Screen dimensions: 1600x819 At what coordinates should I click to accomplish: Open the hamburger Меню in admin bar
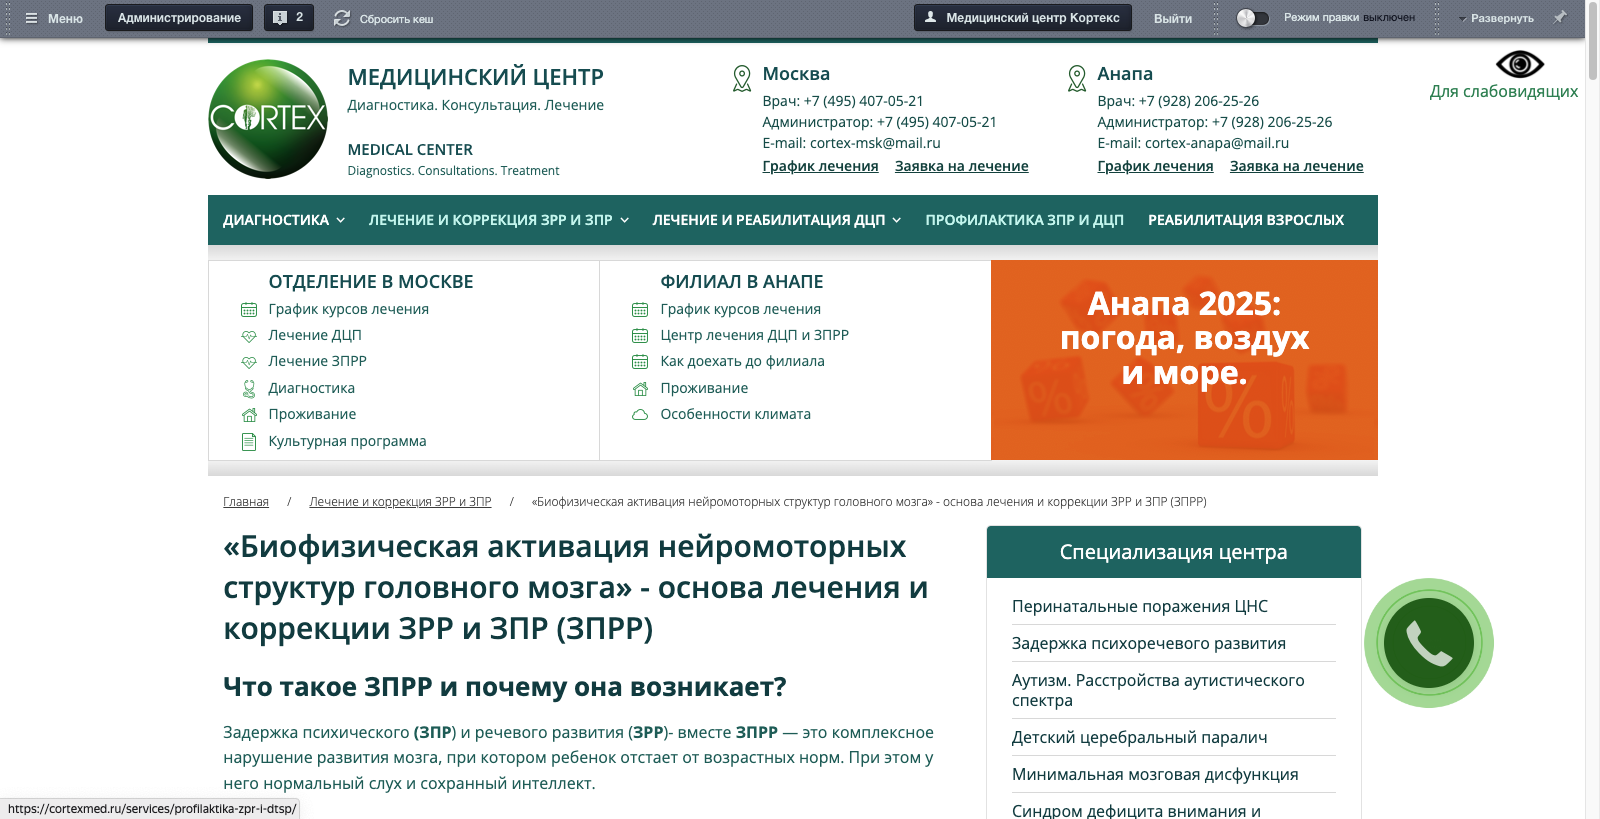point(54,18)
